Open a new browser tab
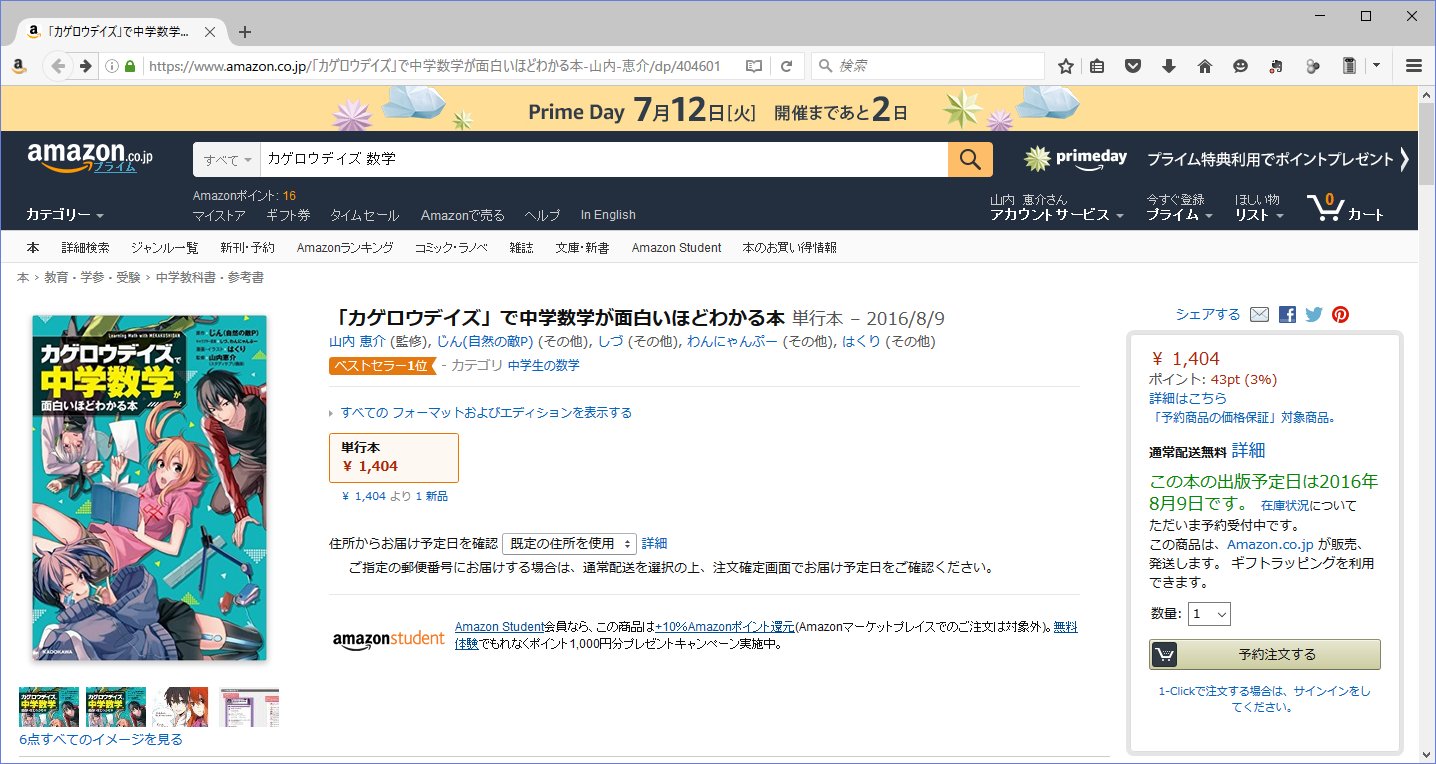The image size is (1436, 764). click(x=245, y=32)
